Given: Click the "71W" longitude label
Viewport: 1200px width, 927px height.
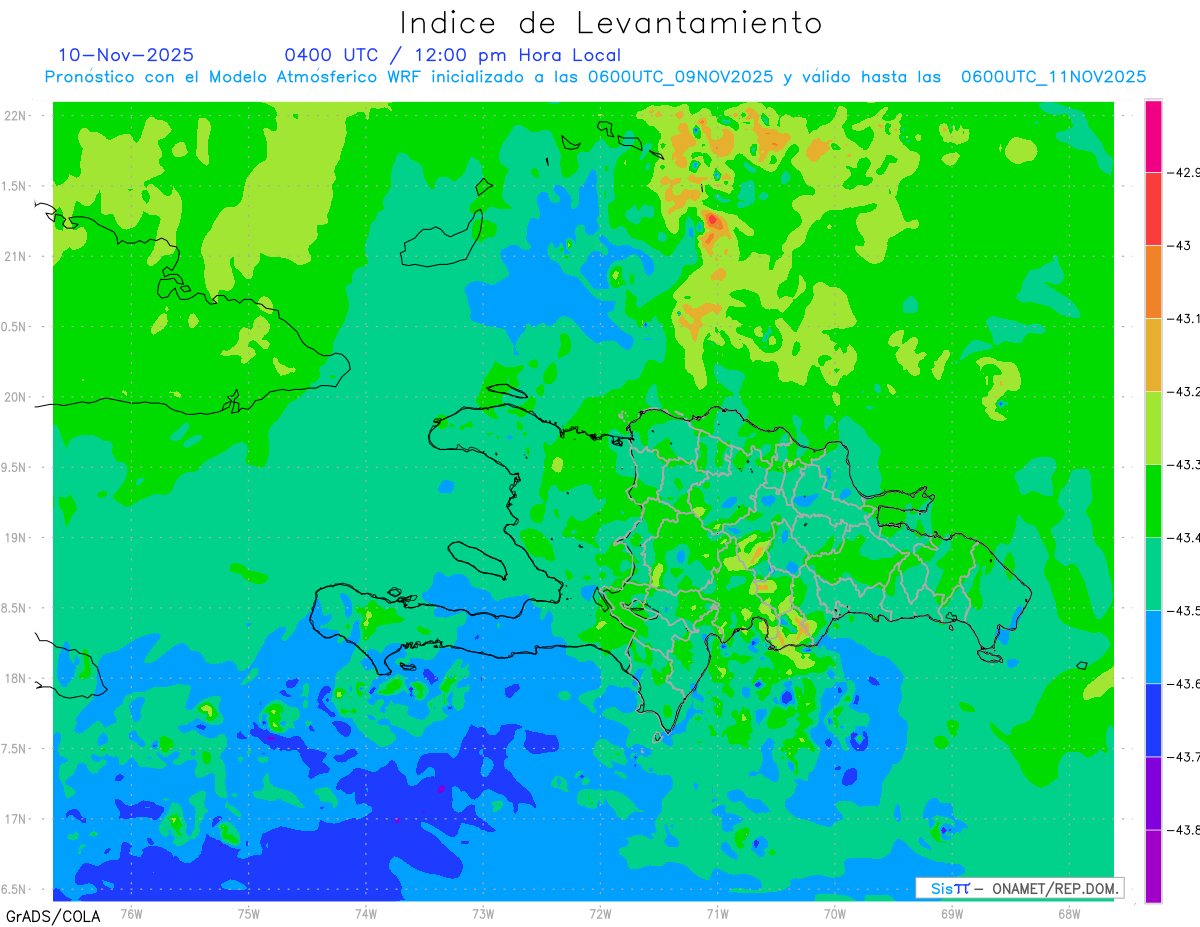Looking at the screenshot, I should click(x=717, y=913).
